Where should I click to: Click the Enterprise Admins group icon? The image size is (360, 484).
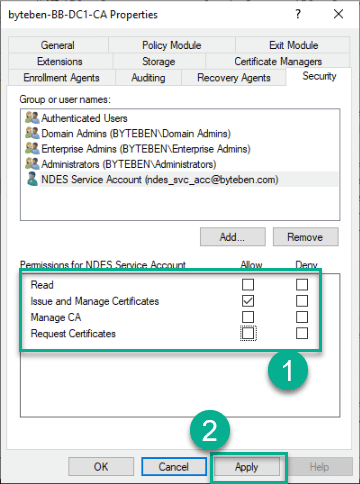(x=32, y=148)
